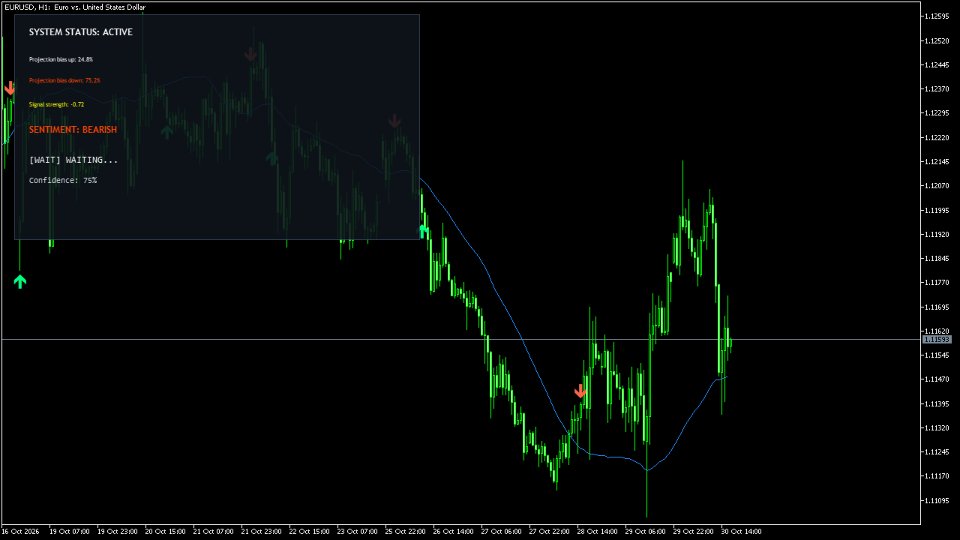Click the 22 Oct 15:00 time label
960x540 pixels.
(x=309, y=531)
